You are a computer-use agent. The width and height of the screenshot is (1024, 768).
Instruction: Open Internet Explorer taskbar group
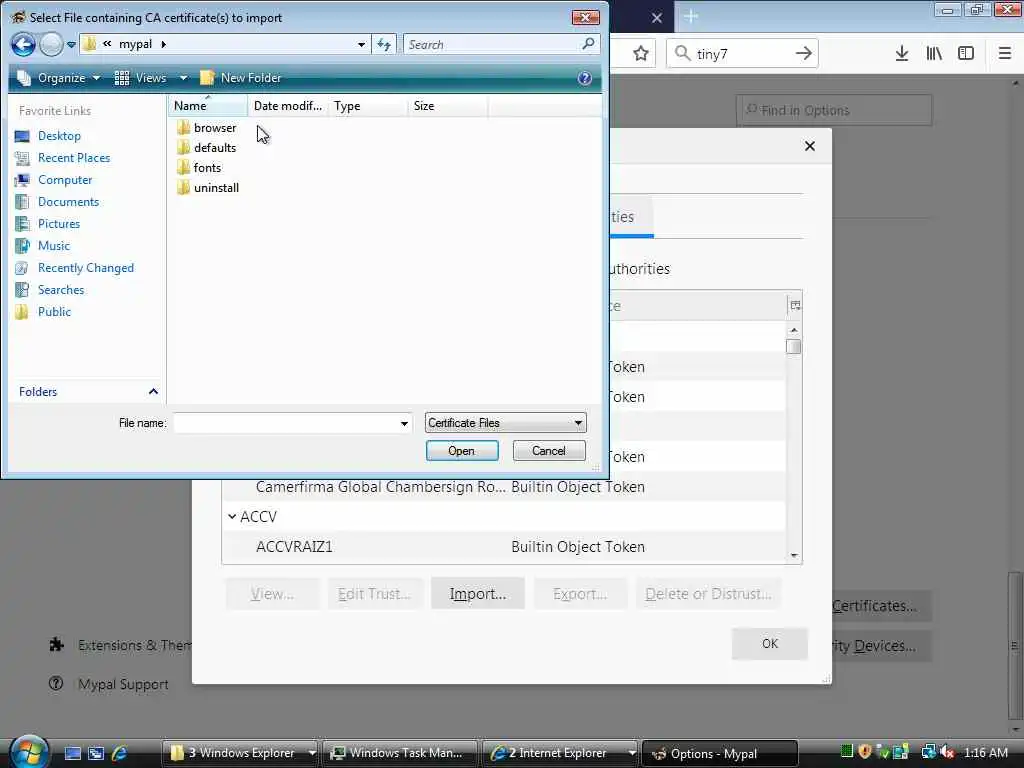[x=561, y=753]
